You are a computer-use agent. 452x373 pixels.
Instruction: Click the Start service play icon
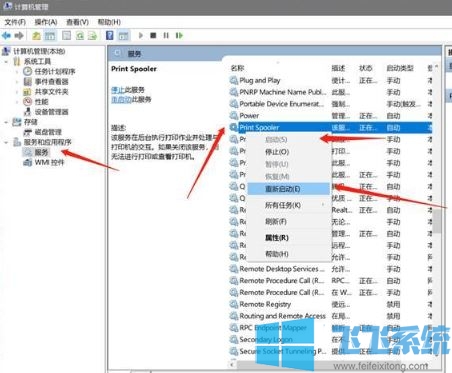141,35
